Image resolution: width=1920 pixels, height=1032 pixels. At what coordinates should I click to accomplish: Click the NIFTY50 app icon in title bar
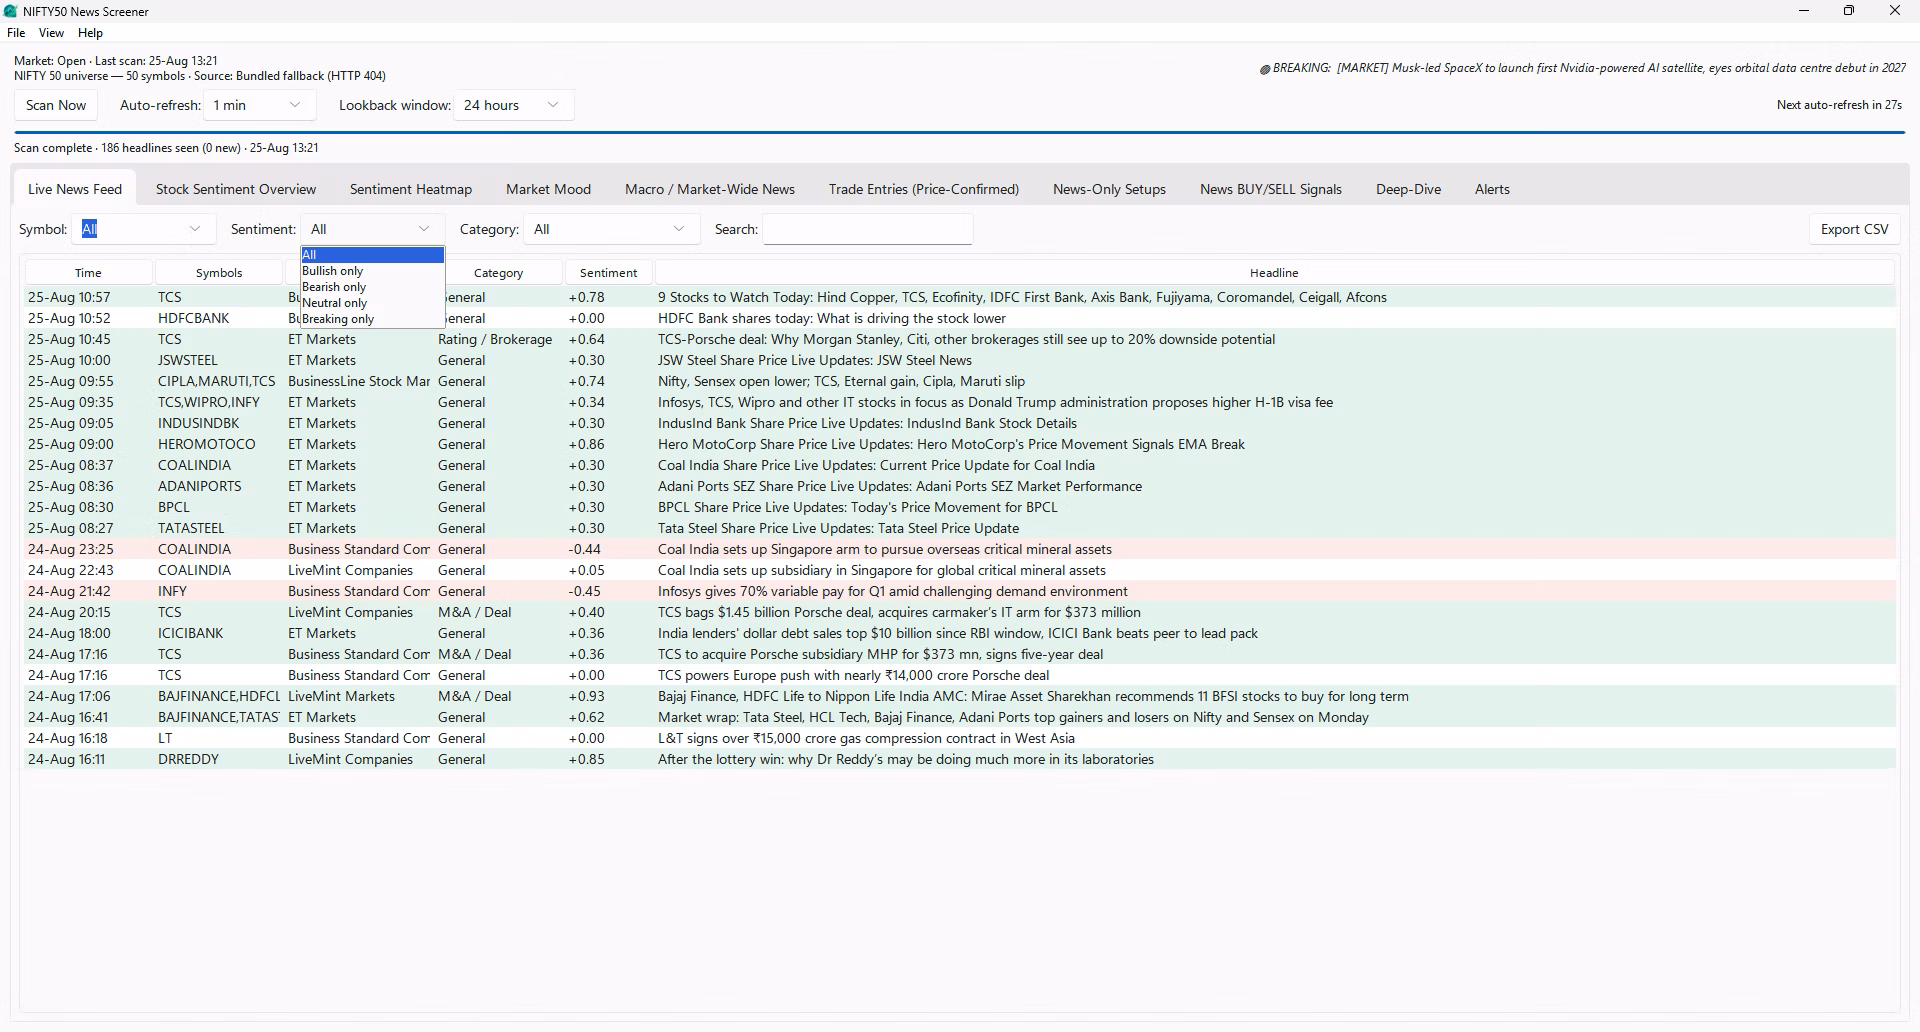(11, 11)
